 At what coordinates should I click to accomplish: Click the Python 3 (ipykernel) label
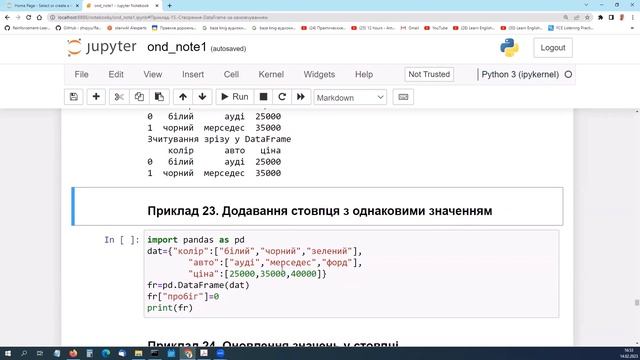pyautogui.click(x=520, y=74)
